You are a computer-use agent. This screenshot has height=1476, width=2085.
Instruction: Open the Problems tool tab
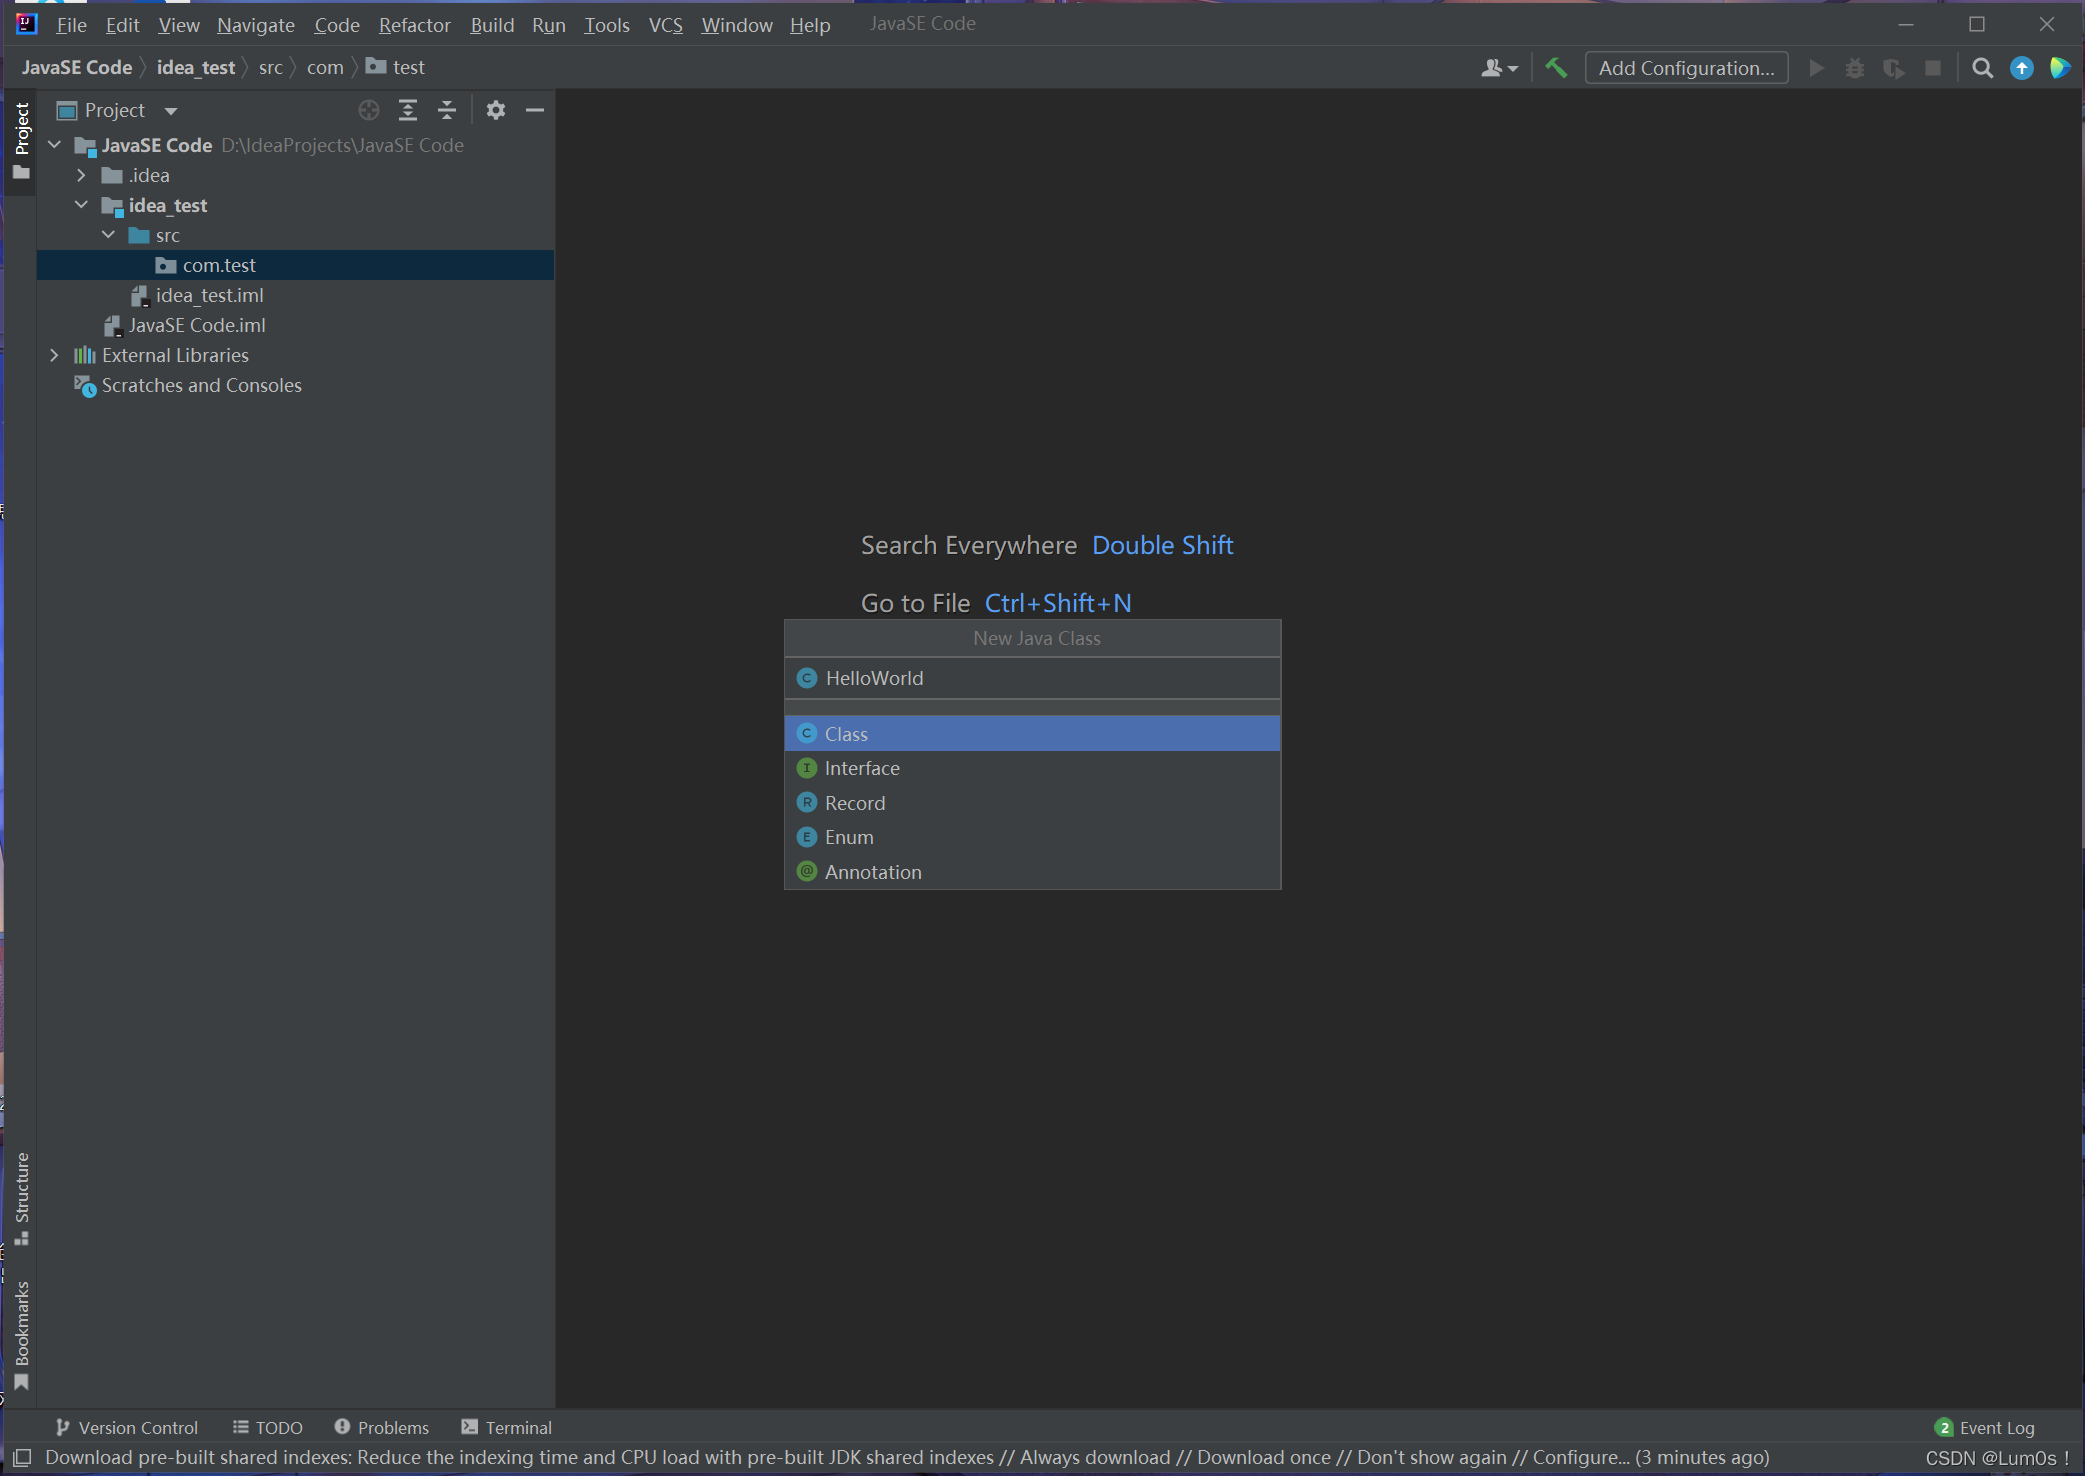pos(382,1428)
